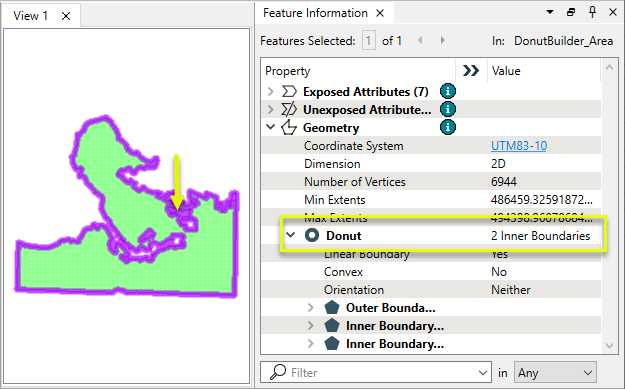Collapse the Geometry section
The height and width of the screenshot is (389, 625).
point(271,127)
